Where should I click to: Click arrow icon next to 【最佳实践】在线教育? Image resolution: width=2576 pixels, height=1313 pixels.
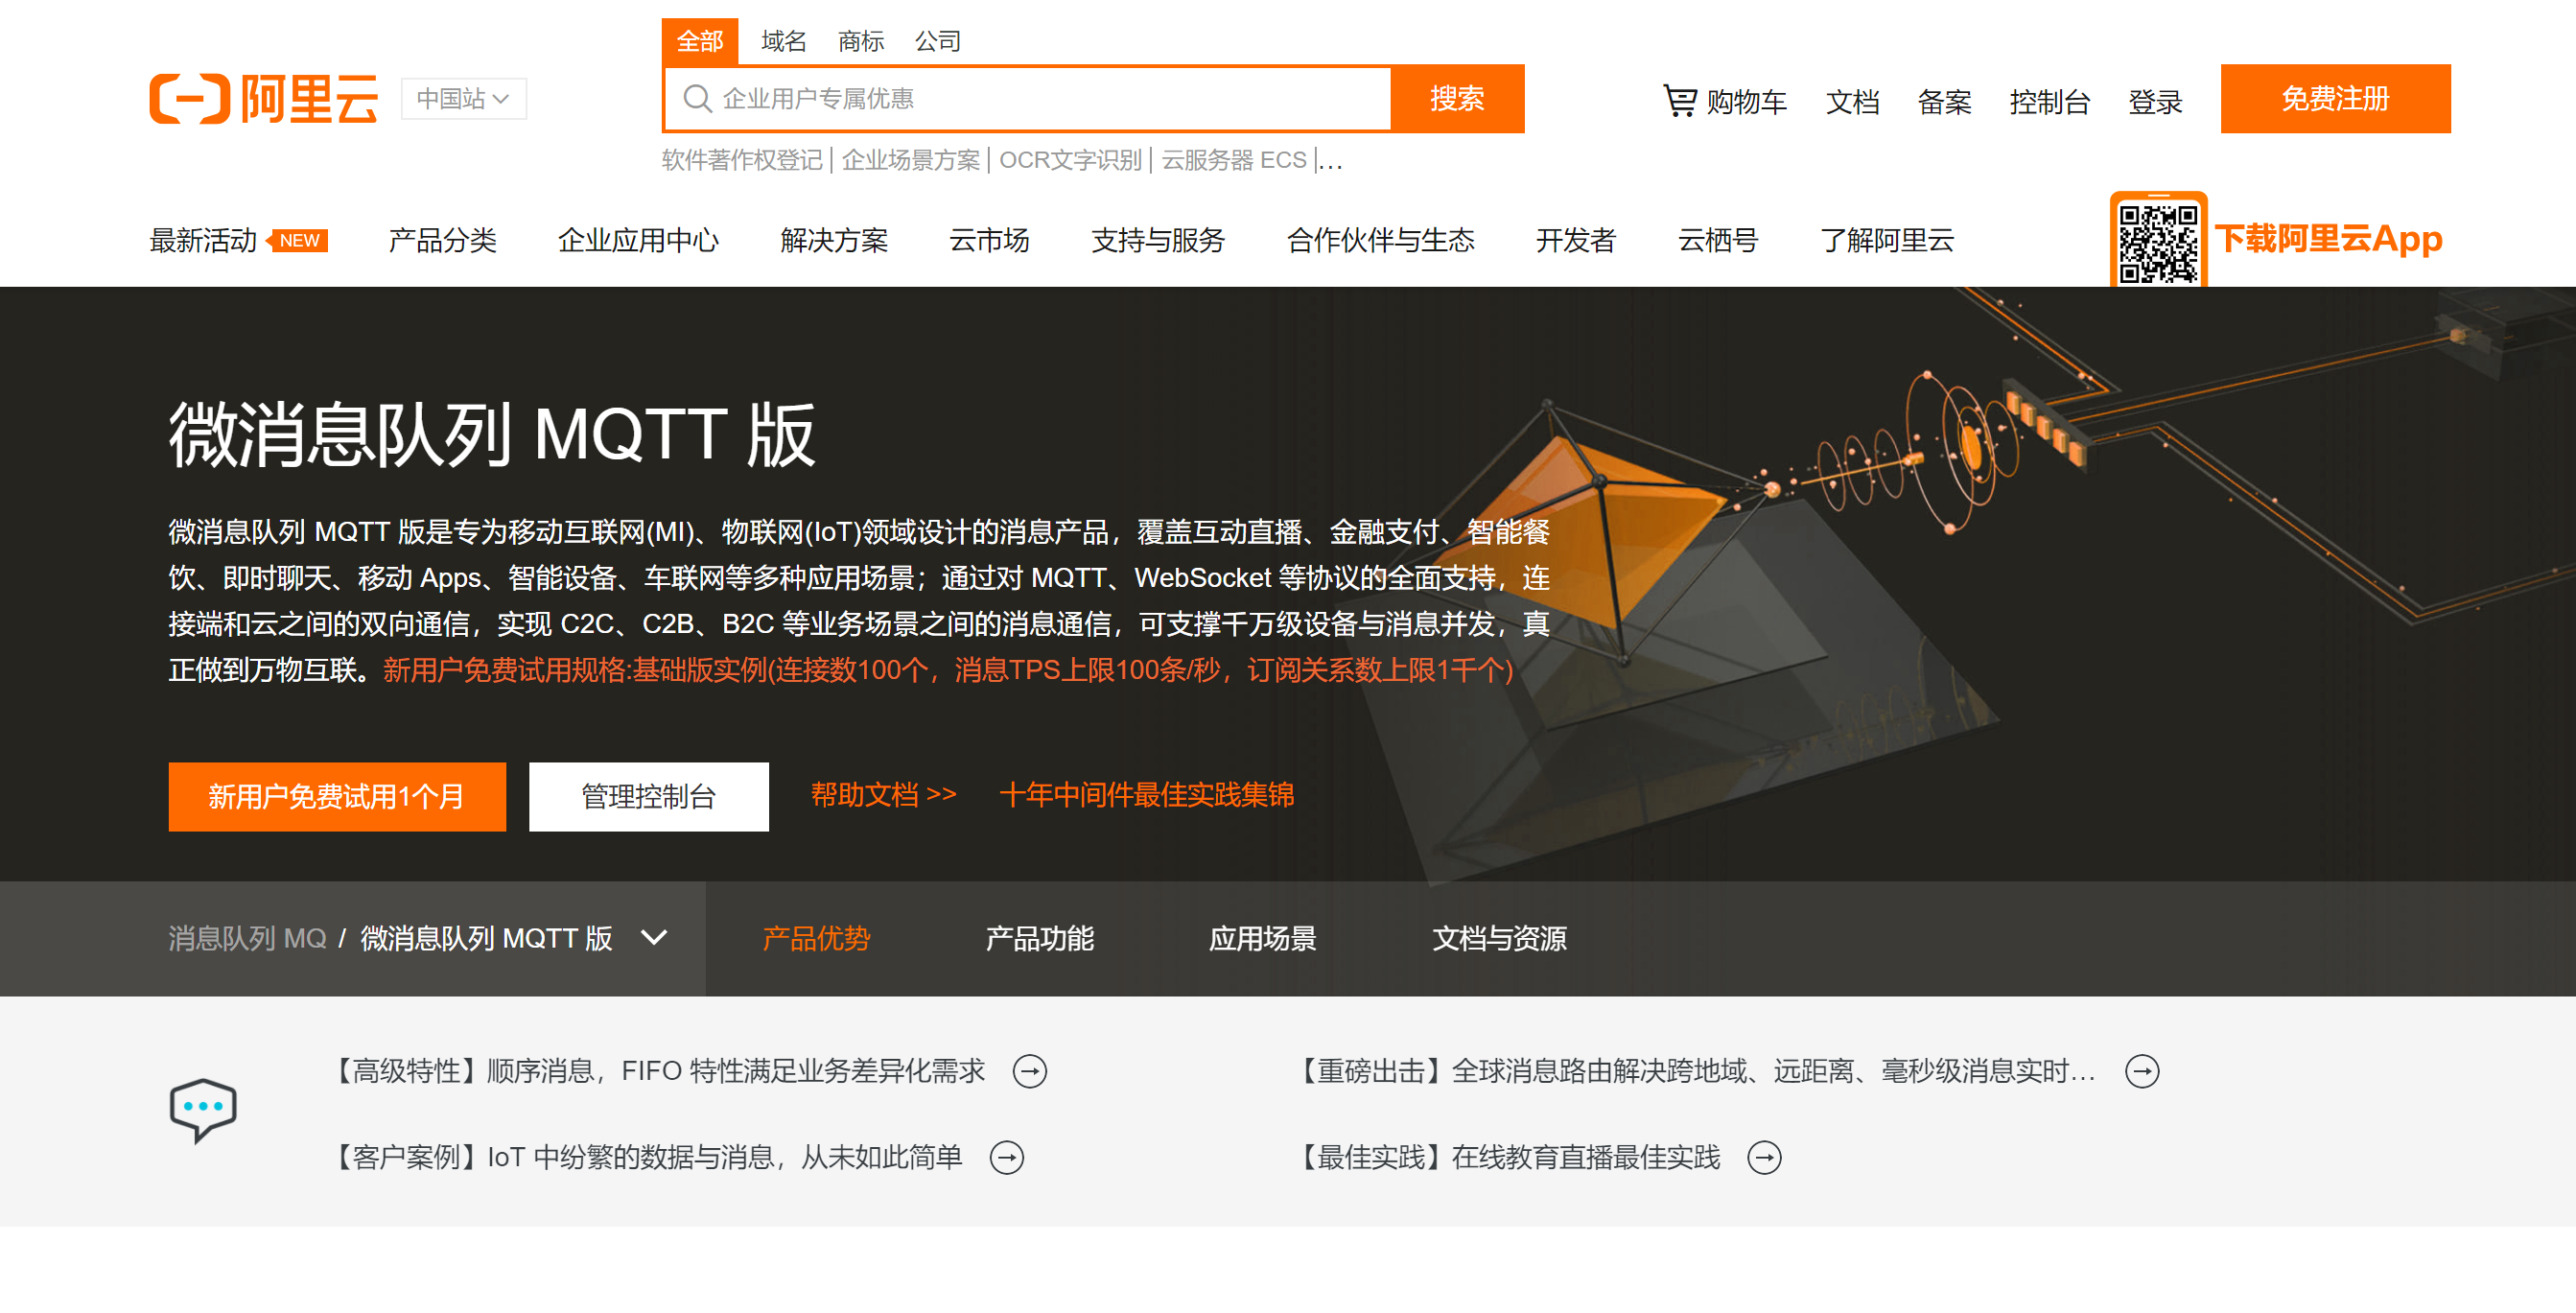click(x=1764, y=1157)
